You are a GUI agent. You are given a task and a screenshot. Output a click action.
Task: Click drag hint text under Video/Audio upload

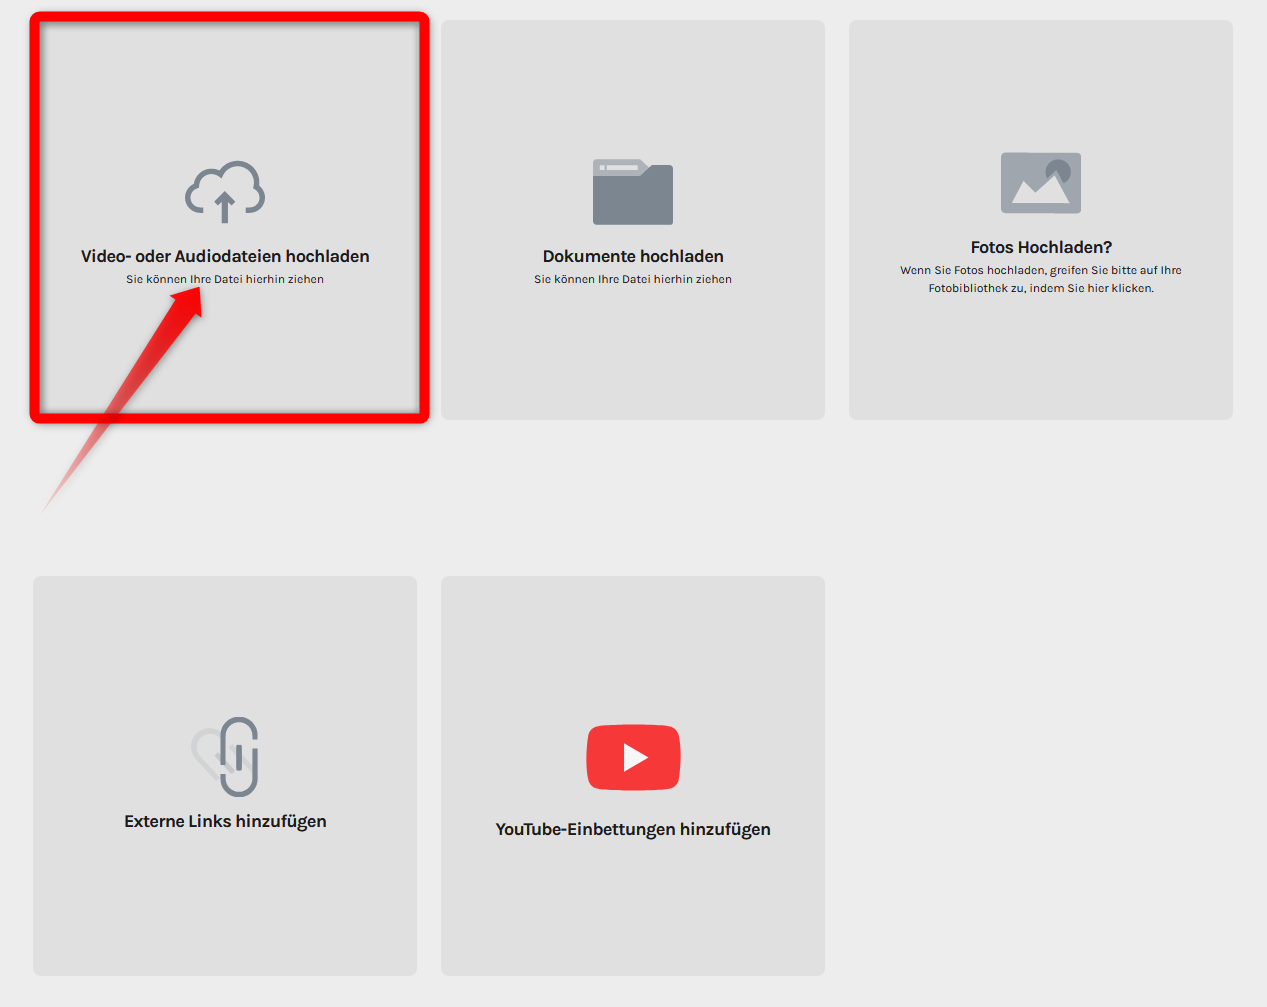[x=225, y=279]
